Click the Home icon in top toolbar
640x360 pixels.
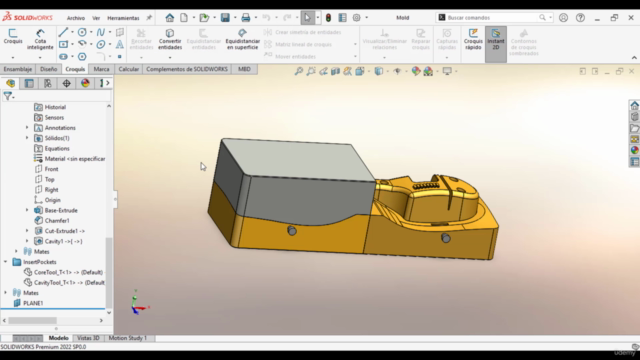169,18
